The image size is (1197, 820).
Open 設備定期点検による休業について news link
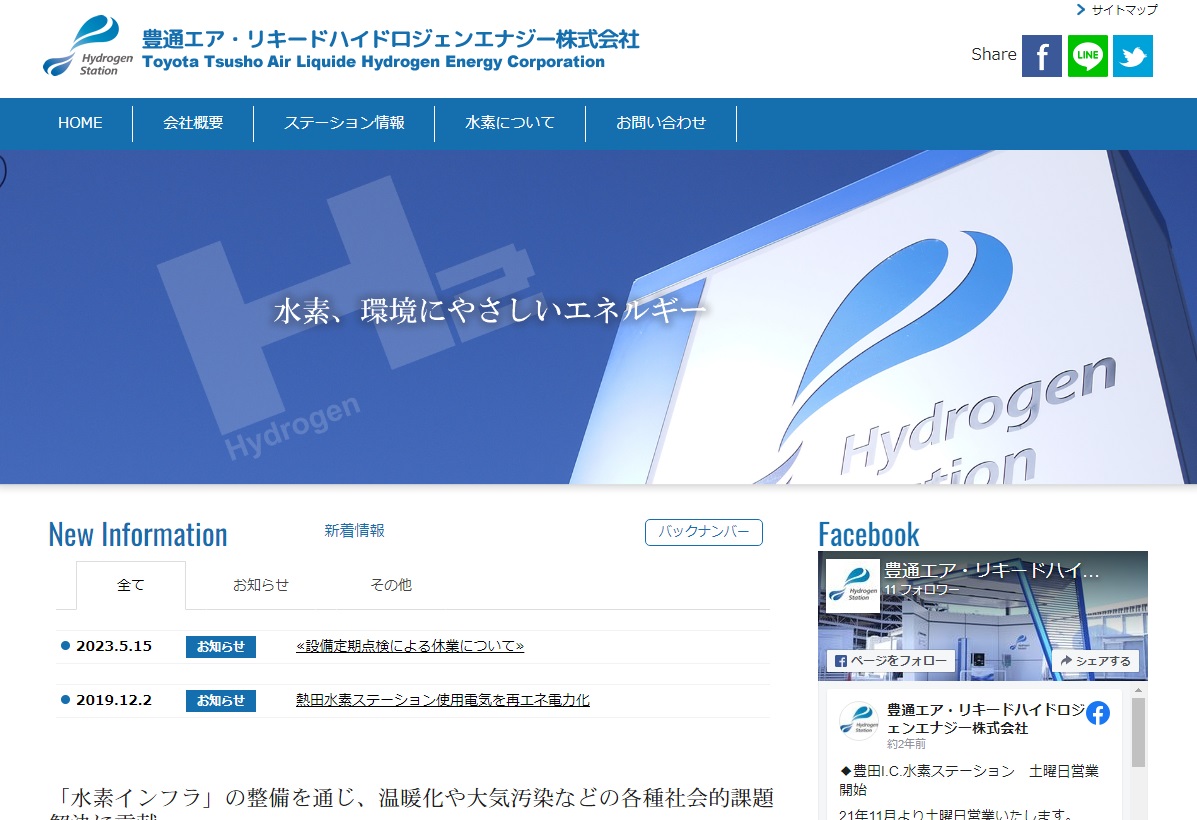pos(410,646)
